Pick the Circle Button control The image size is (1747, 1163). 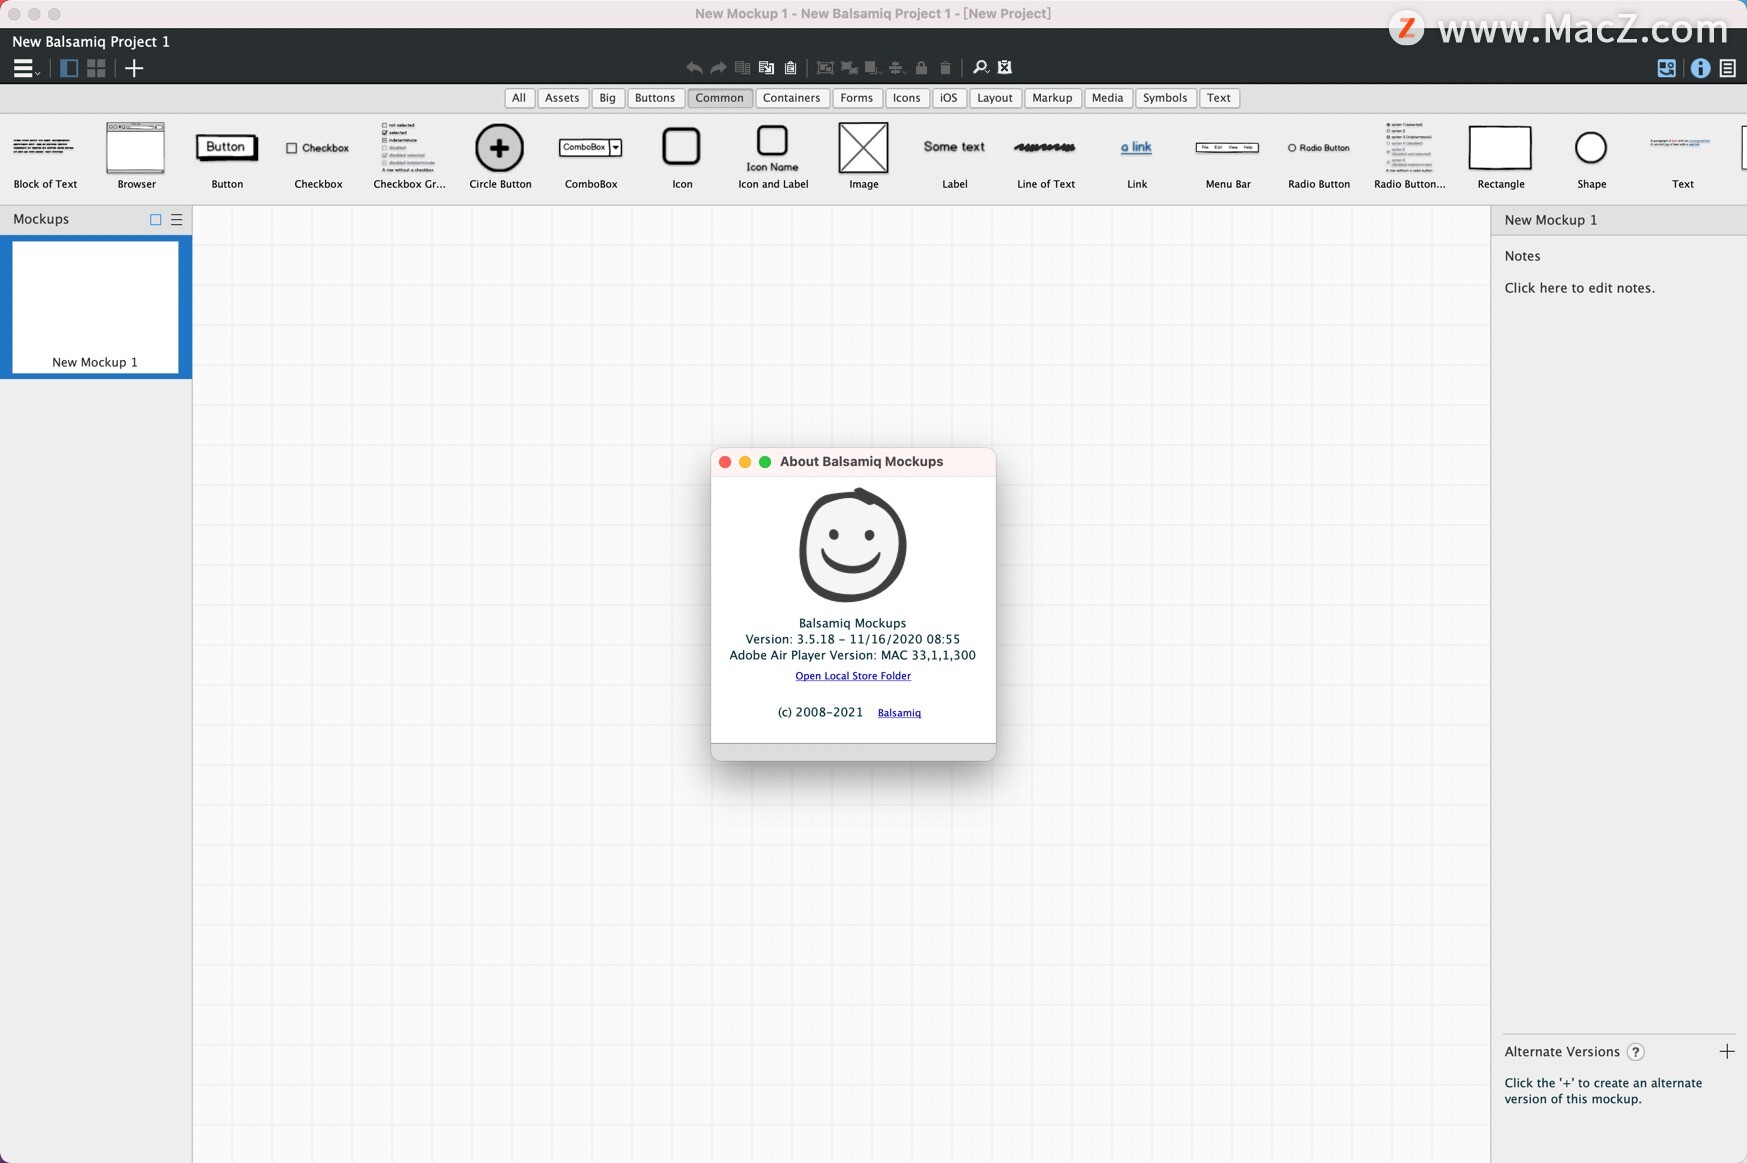pos(500,156)
